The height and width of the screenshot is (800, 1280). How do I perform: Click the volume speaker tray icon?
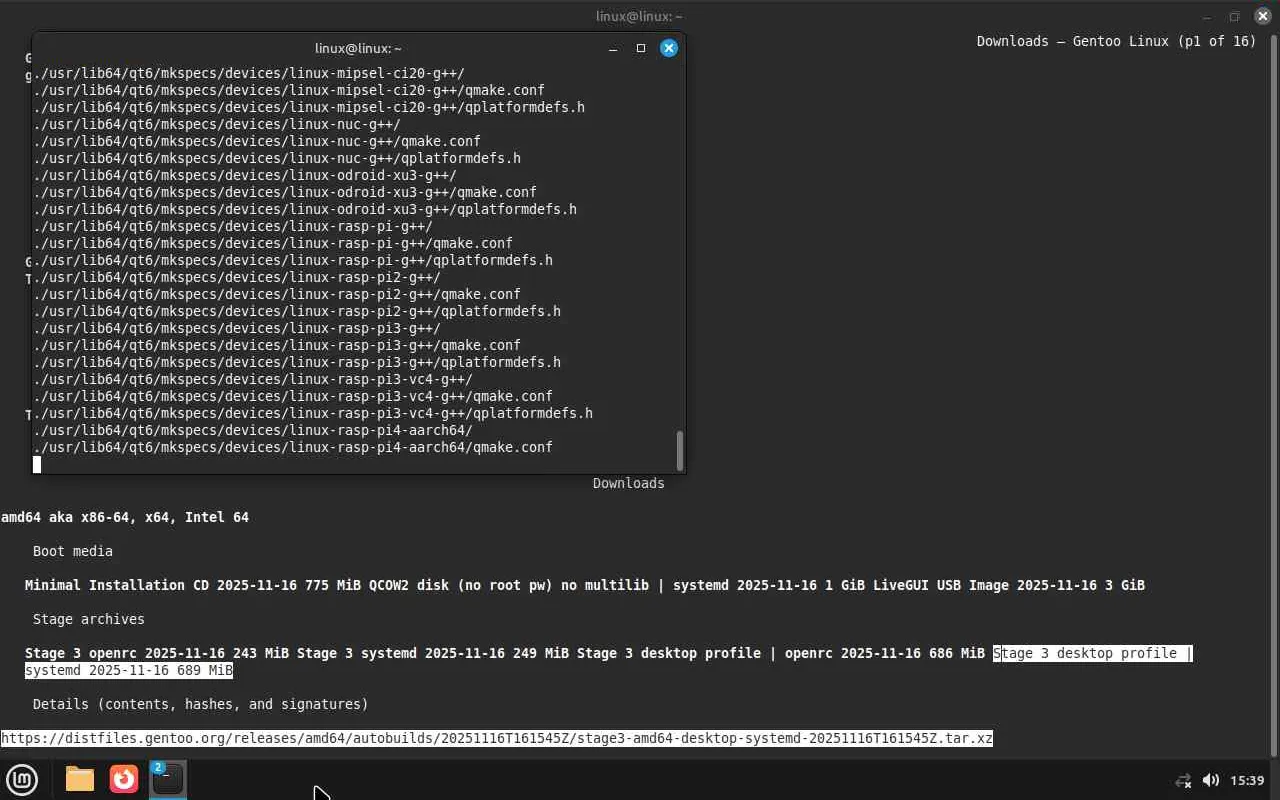[x=1211, y=780]
